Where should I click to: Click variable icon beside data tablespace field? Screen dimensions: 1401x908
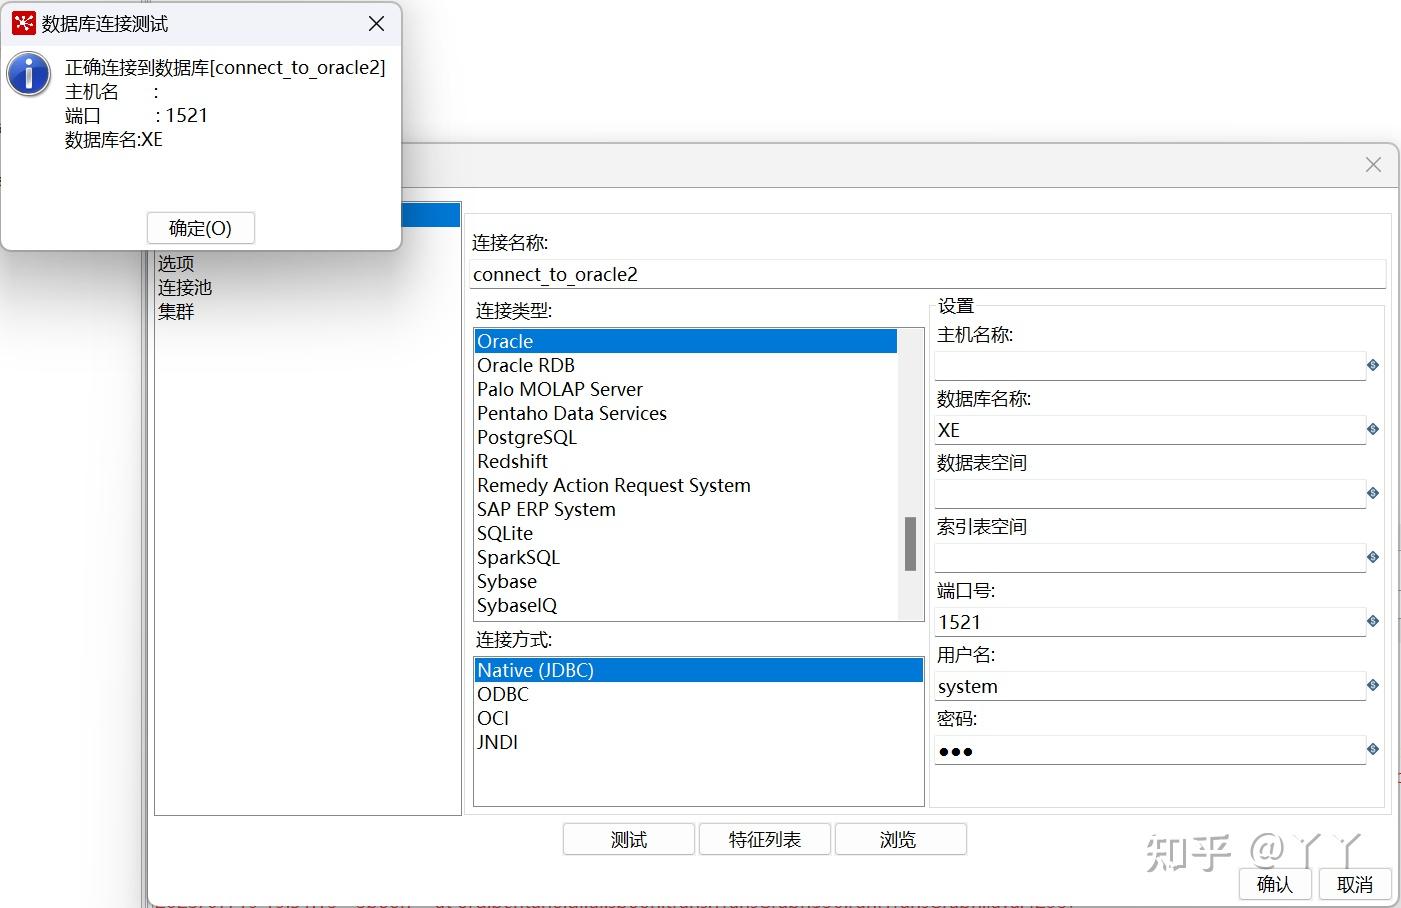1373,493
